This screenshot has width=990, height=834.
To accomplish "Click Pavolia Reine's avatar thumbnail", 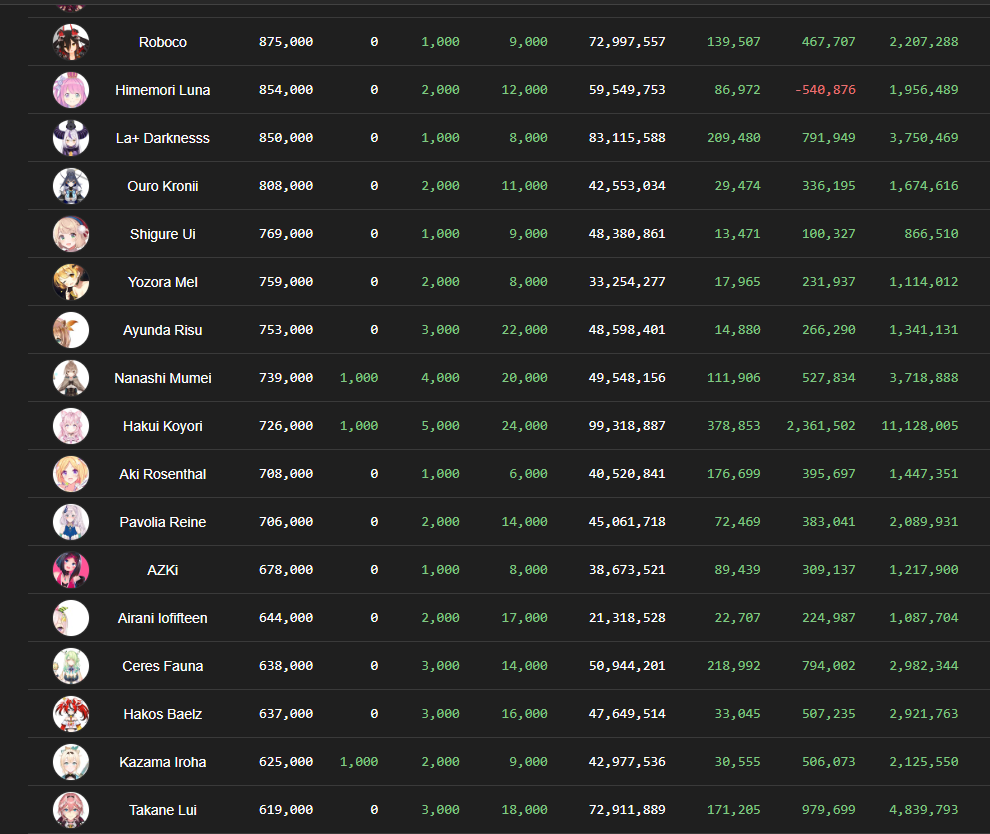I will [x=71, y=522].
